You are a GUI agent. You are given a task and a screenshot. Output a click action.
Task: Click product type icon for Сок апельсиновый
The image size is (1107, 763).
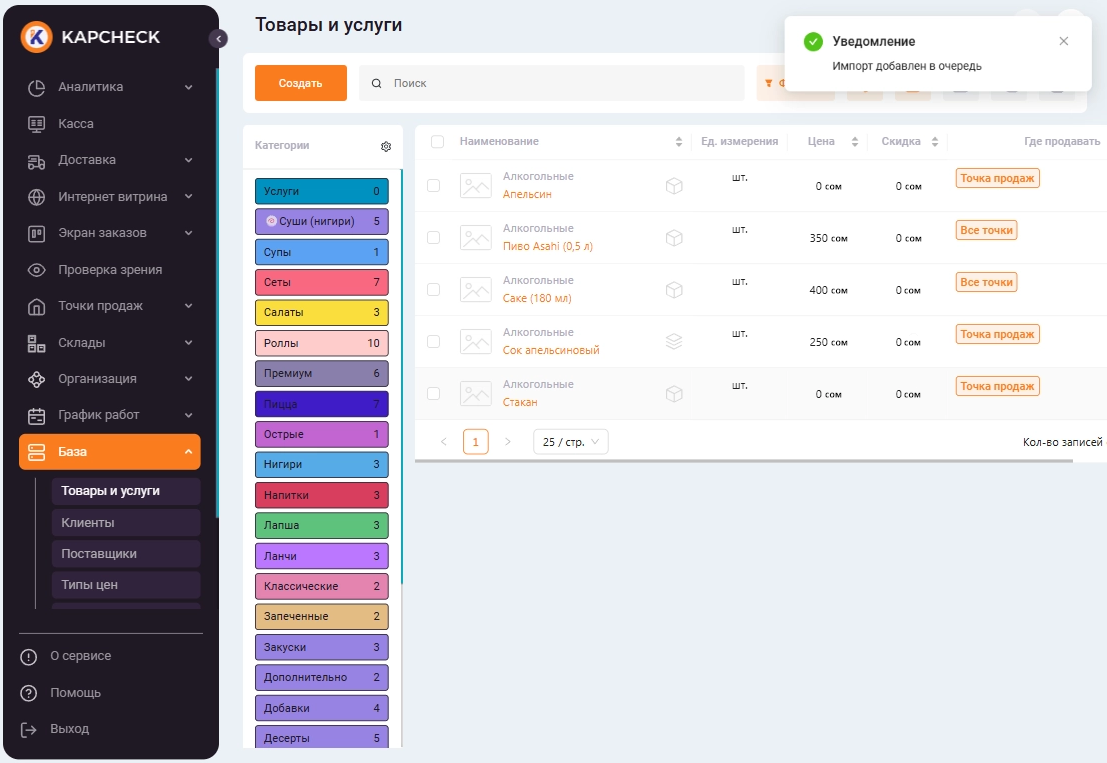(674, 342)
